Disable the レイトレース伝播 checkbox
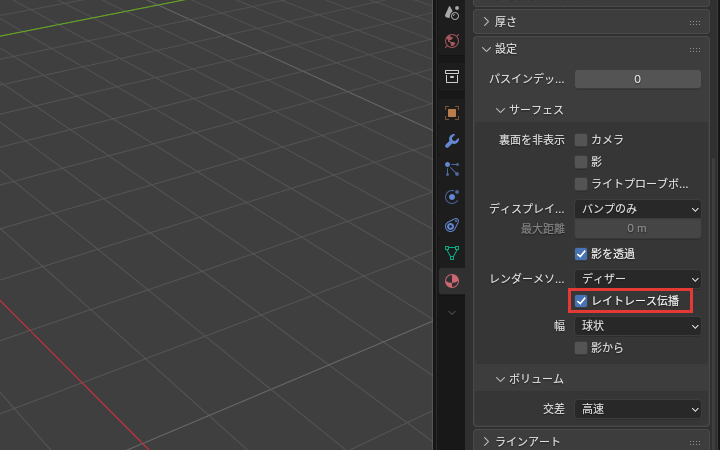The image size is (720, 450). pyautogui.click(x=581, y=301)
